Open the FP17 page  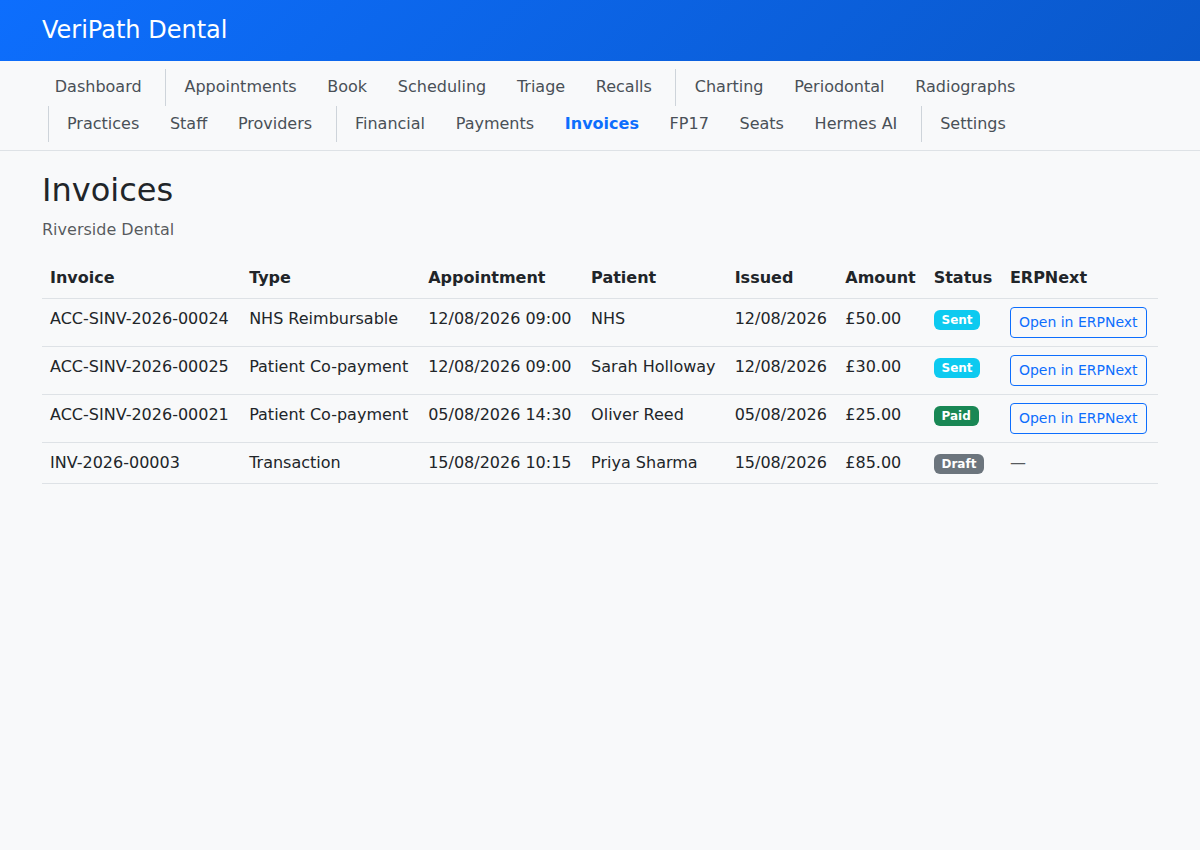pyautogui.click(x=689, y=124)
